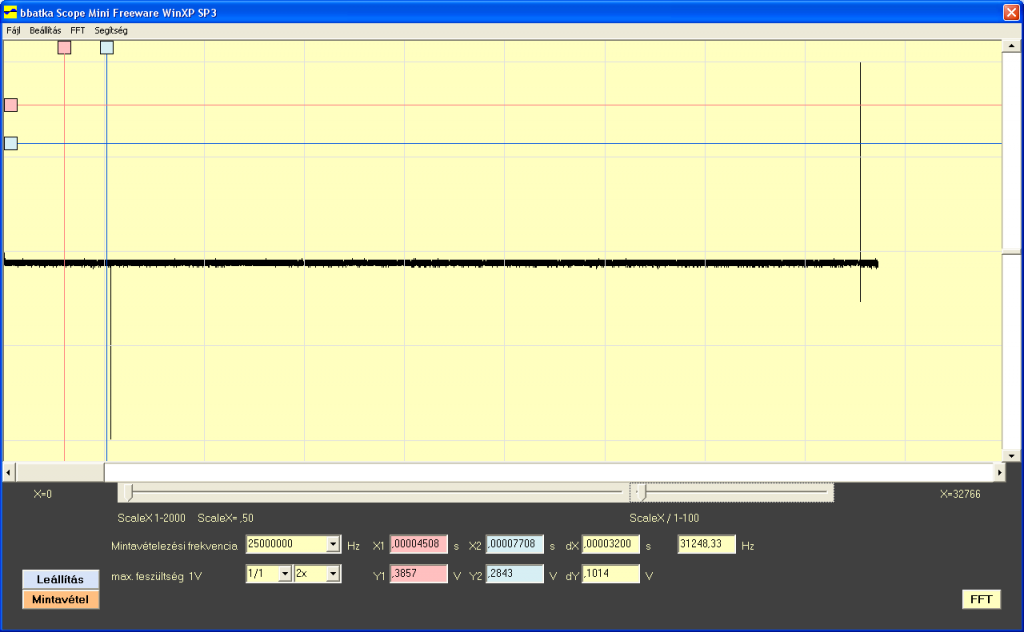Click the ScaleX 1-2000 slider thumb
Viewport: 1024px width, 632px height.
tap(129, 493)
